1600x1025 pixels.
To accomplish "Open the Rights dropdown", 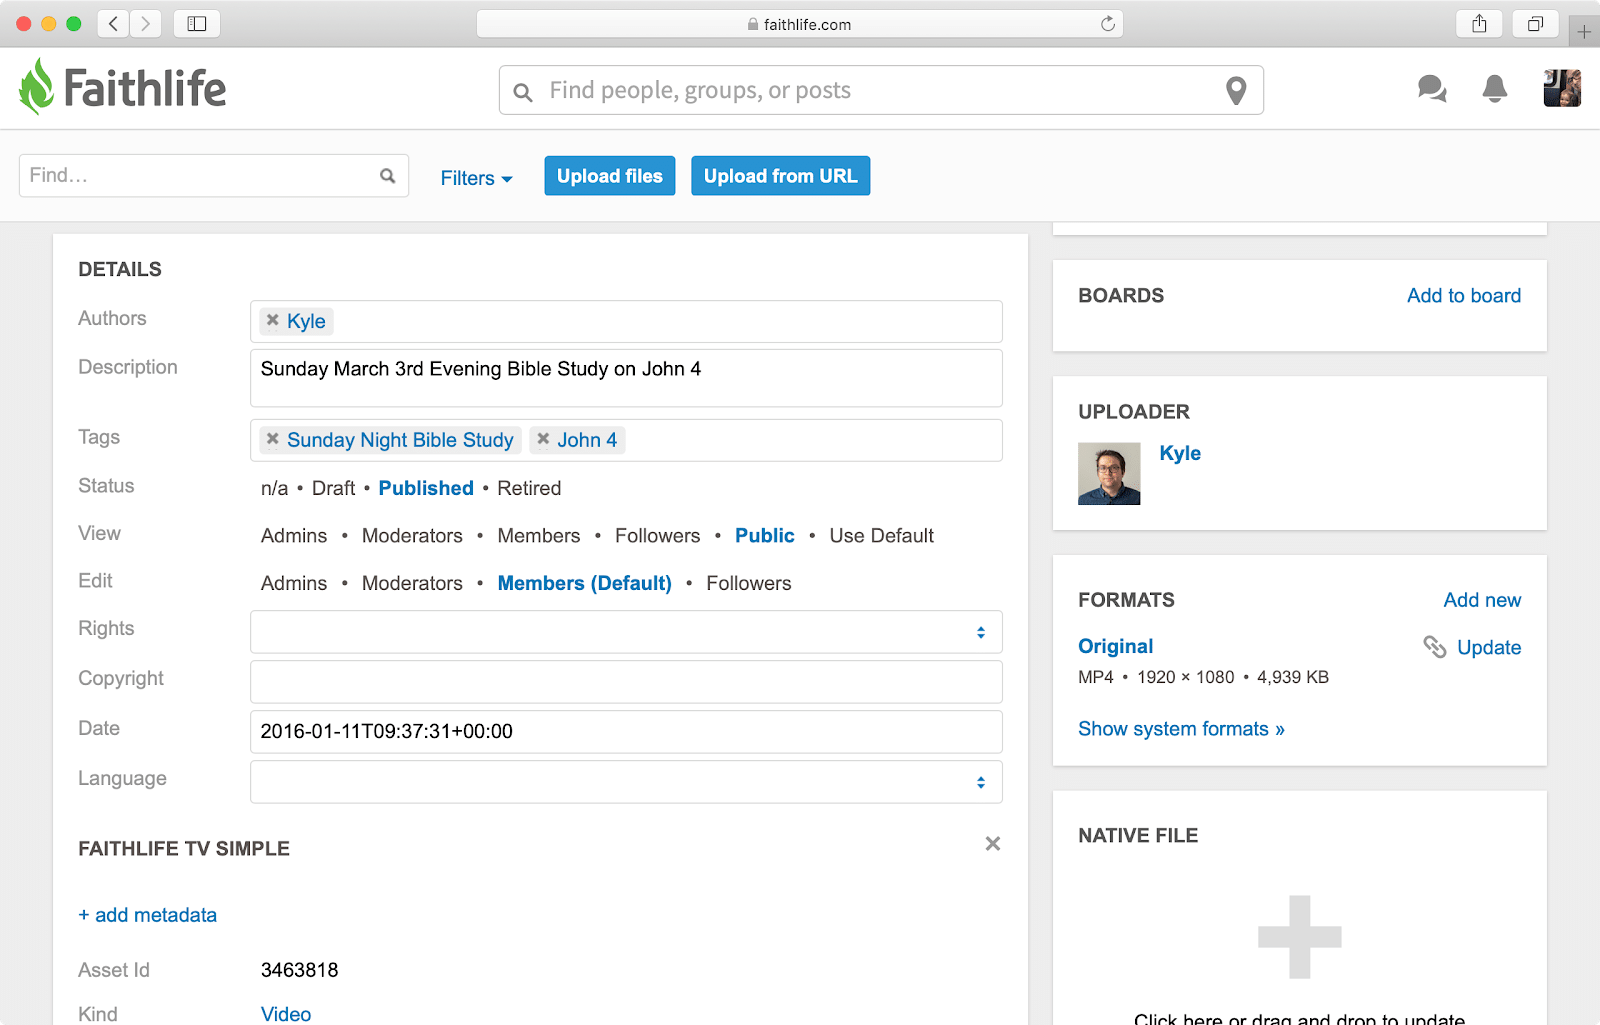I will [x=626, y=632].
